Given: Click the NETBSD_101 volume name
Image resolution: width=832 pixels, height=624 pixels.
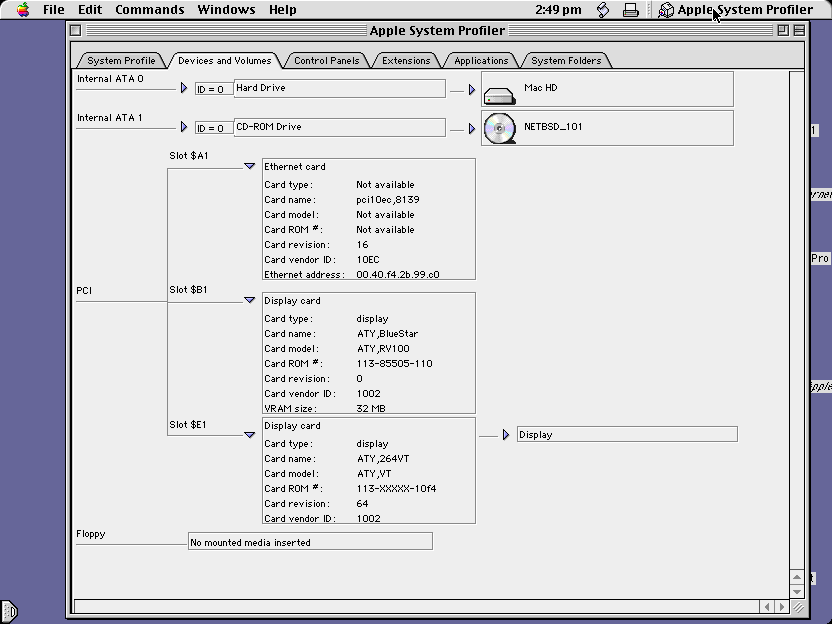Looking at the screenshot, I should coord(553,127).
